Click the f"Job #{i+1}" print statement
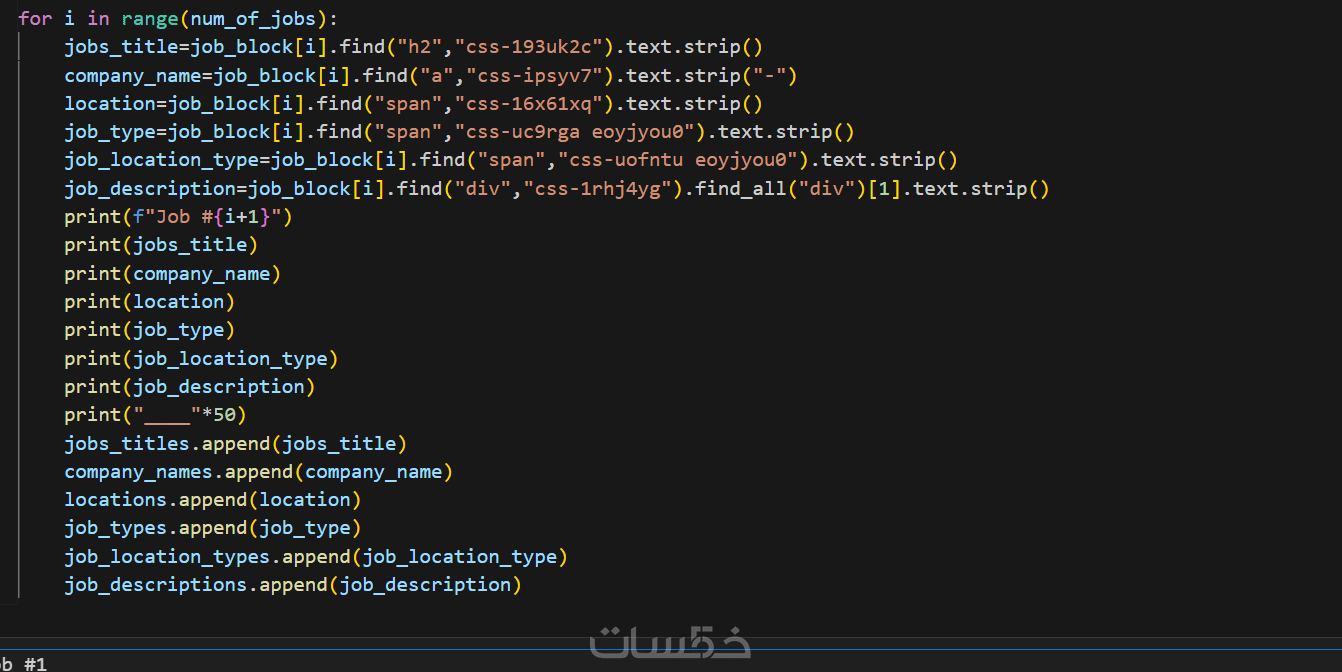 click(x=178, y=217)
